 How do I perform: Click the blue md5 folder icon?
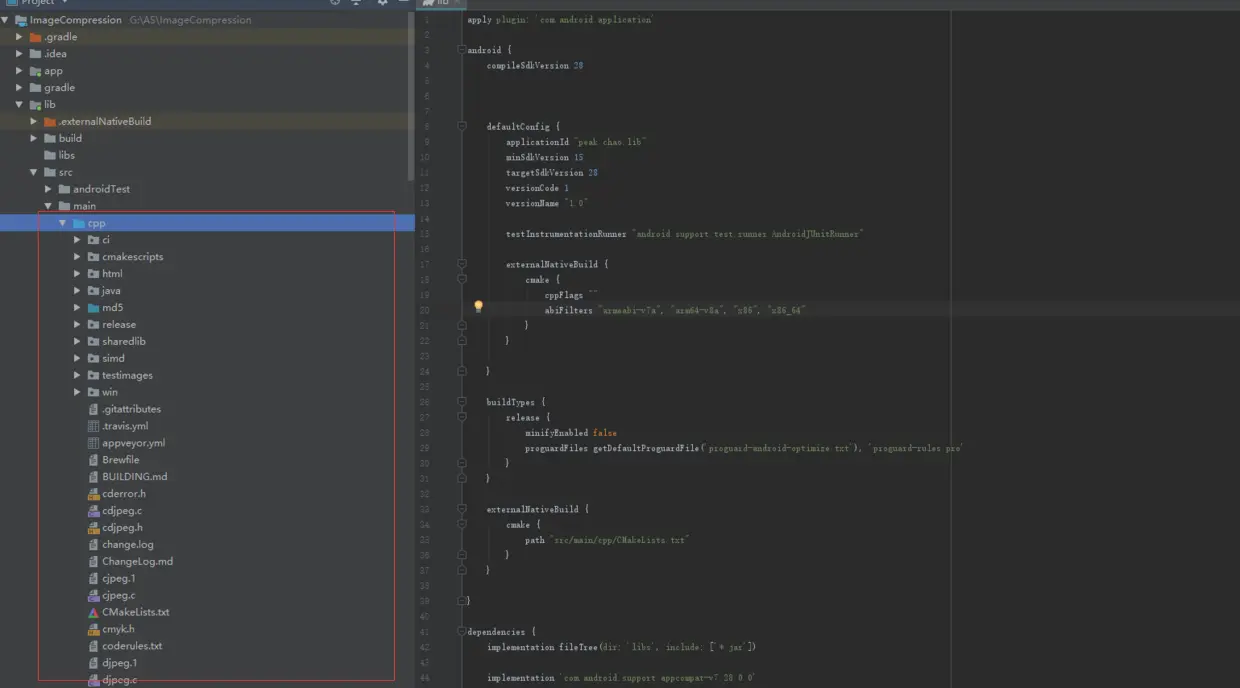tap(93, 308)
